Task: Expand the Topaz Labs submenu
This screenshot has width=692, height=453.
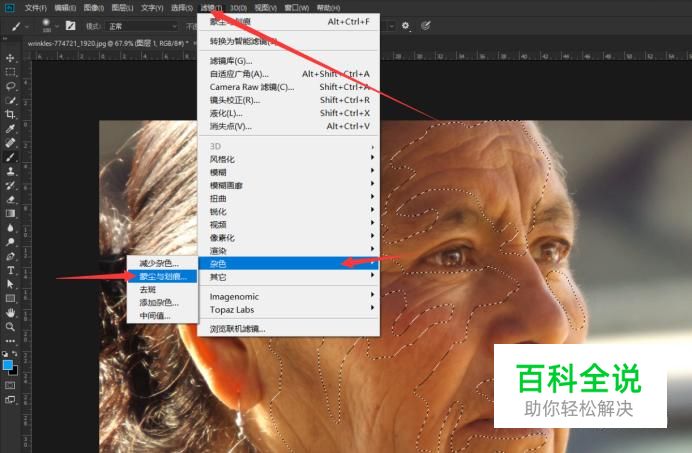Action: click(289, 310)
